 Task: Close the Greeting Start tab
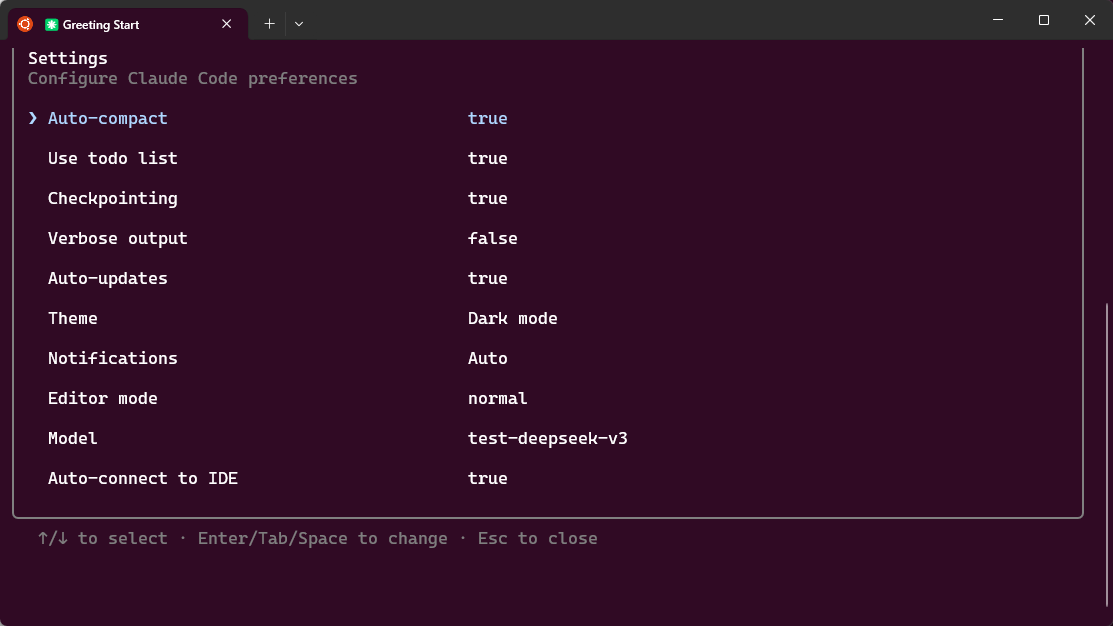click(x=227, y=24)
